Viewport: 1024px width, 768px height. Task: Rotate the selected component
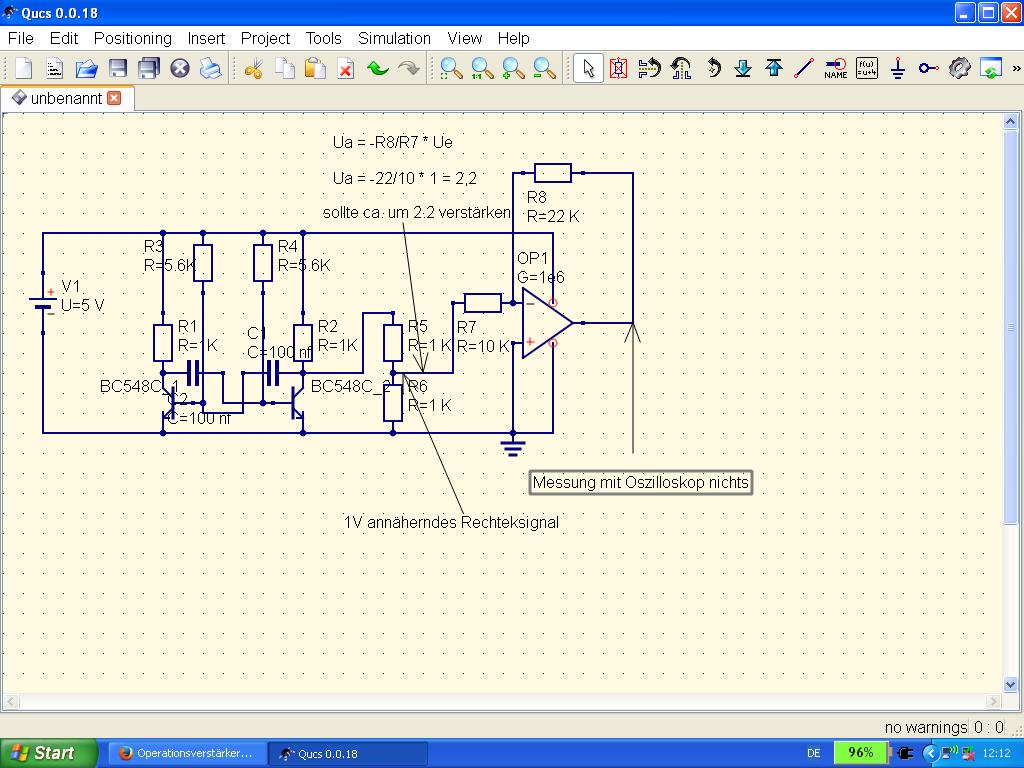click(713, 68)
